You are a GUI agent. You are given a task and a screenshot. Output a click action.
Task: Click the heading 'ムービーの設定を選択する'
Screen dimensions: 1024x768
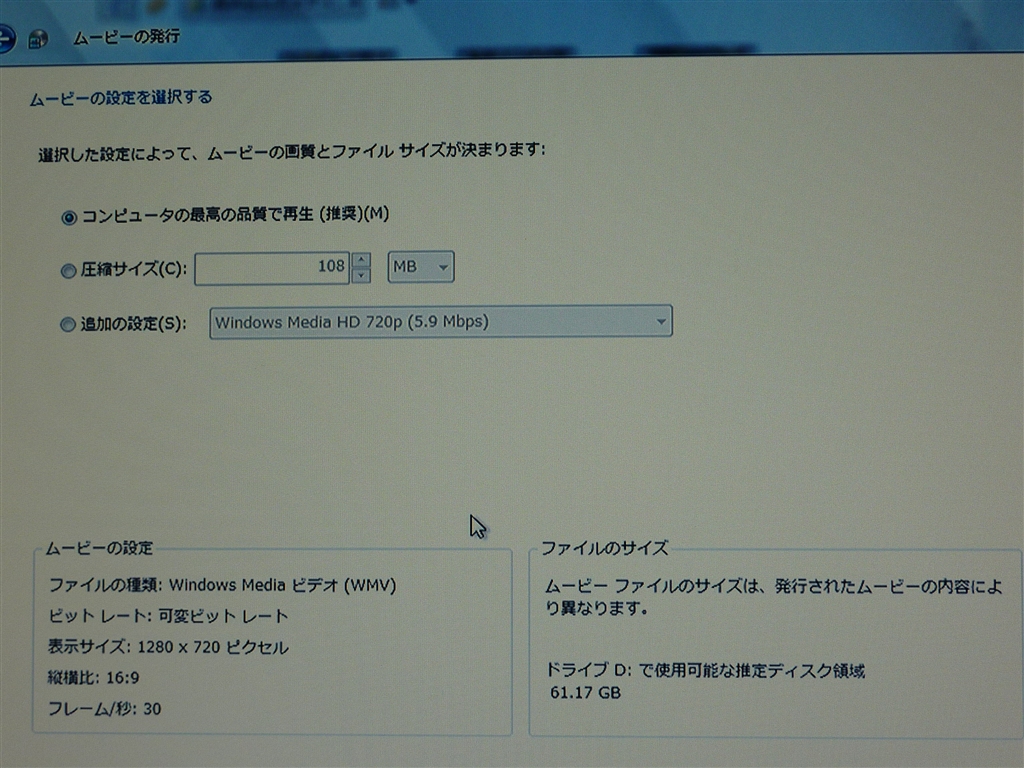[x=121, y=98]
